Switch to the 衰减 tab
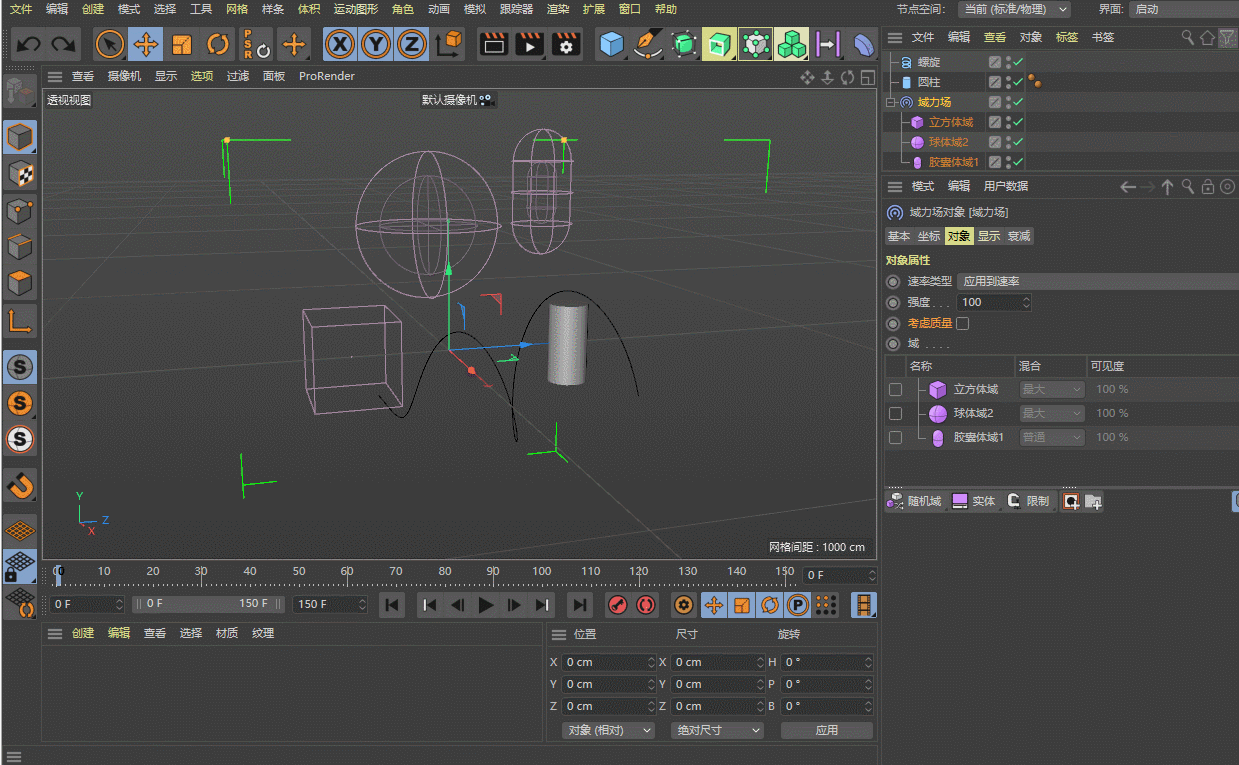1239x765 pixels. 1019,236
